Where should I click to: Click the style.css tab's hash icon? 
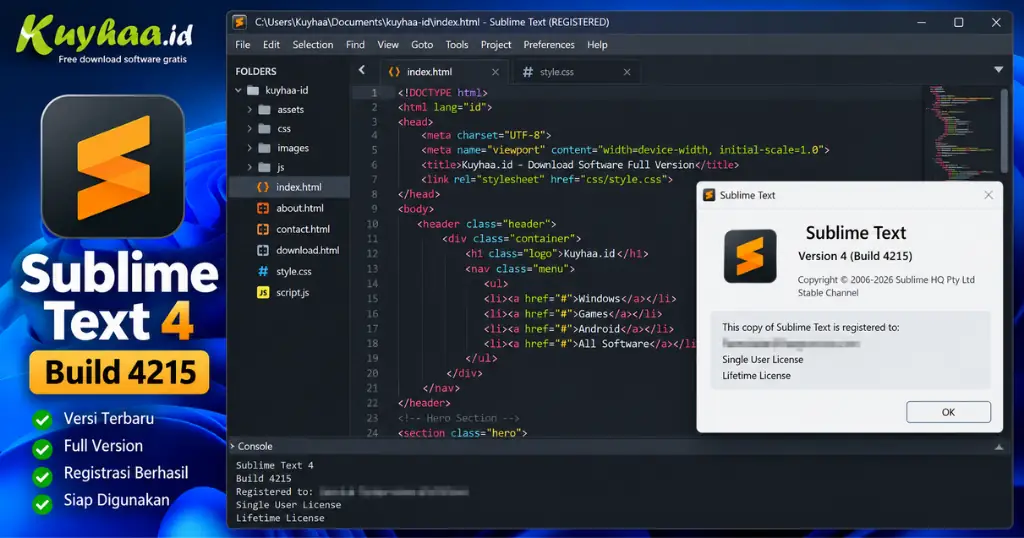pos(528,72)
